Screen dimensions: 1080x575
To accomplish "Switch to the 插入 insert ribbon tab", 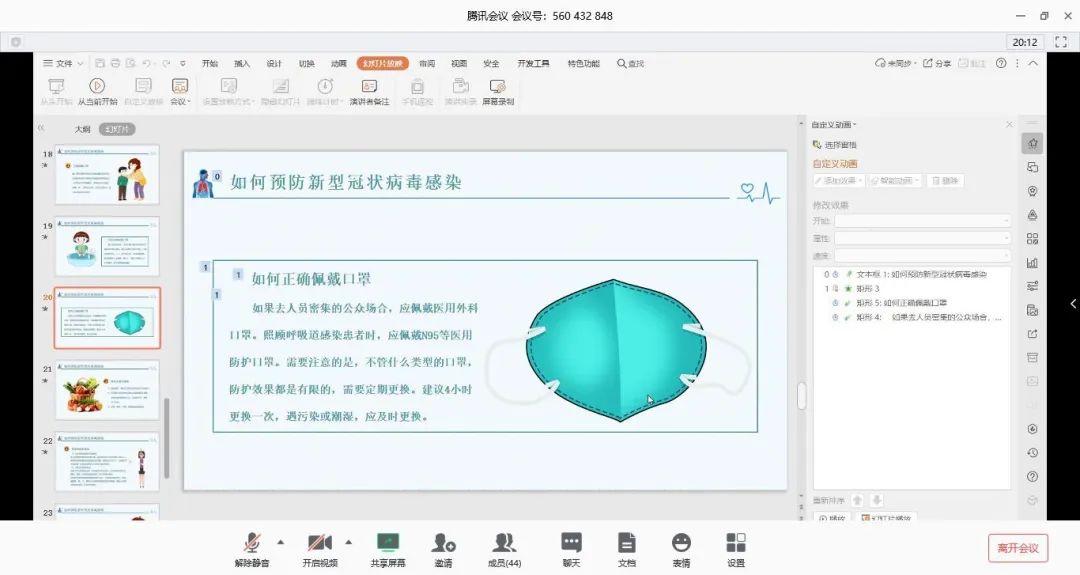I will [x=242, y=63].
